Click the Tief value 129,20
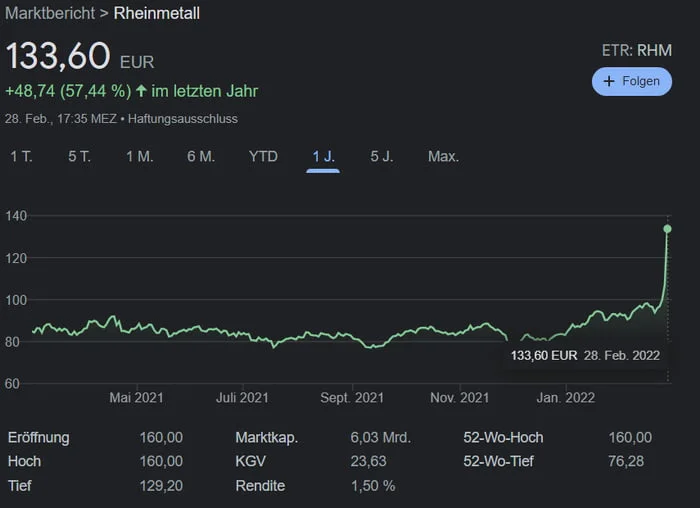Image resolution: width=700 pixels, height=508 pixels. pos(161,486)
